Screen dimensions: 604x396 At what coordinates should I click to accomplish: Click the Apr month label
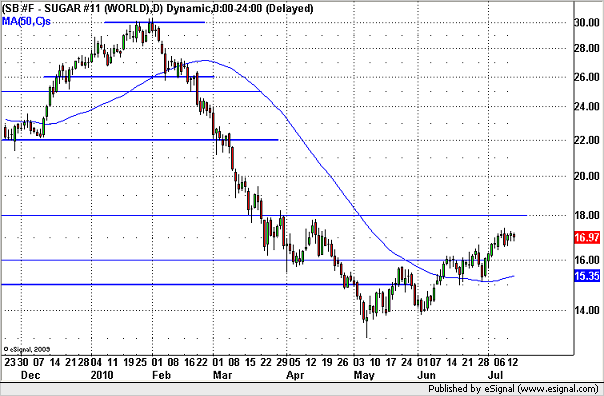pyautogui.click(x=295, y=375)
